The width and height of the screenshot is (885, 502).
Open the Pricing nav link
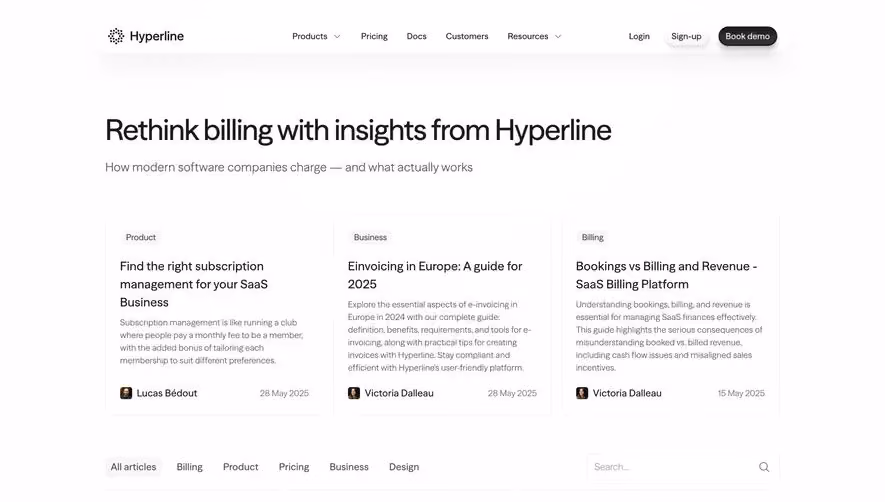(374, 36)
